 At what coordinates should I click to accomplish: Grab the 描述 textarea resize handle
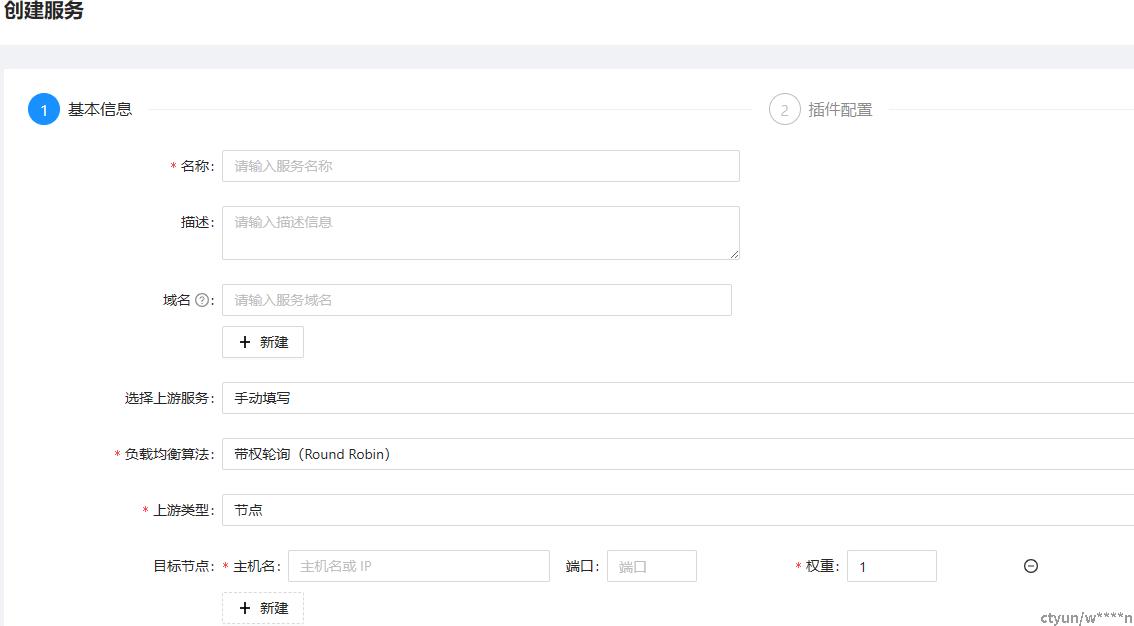click(x=734, y=254)
